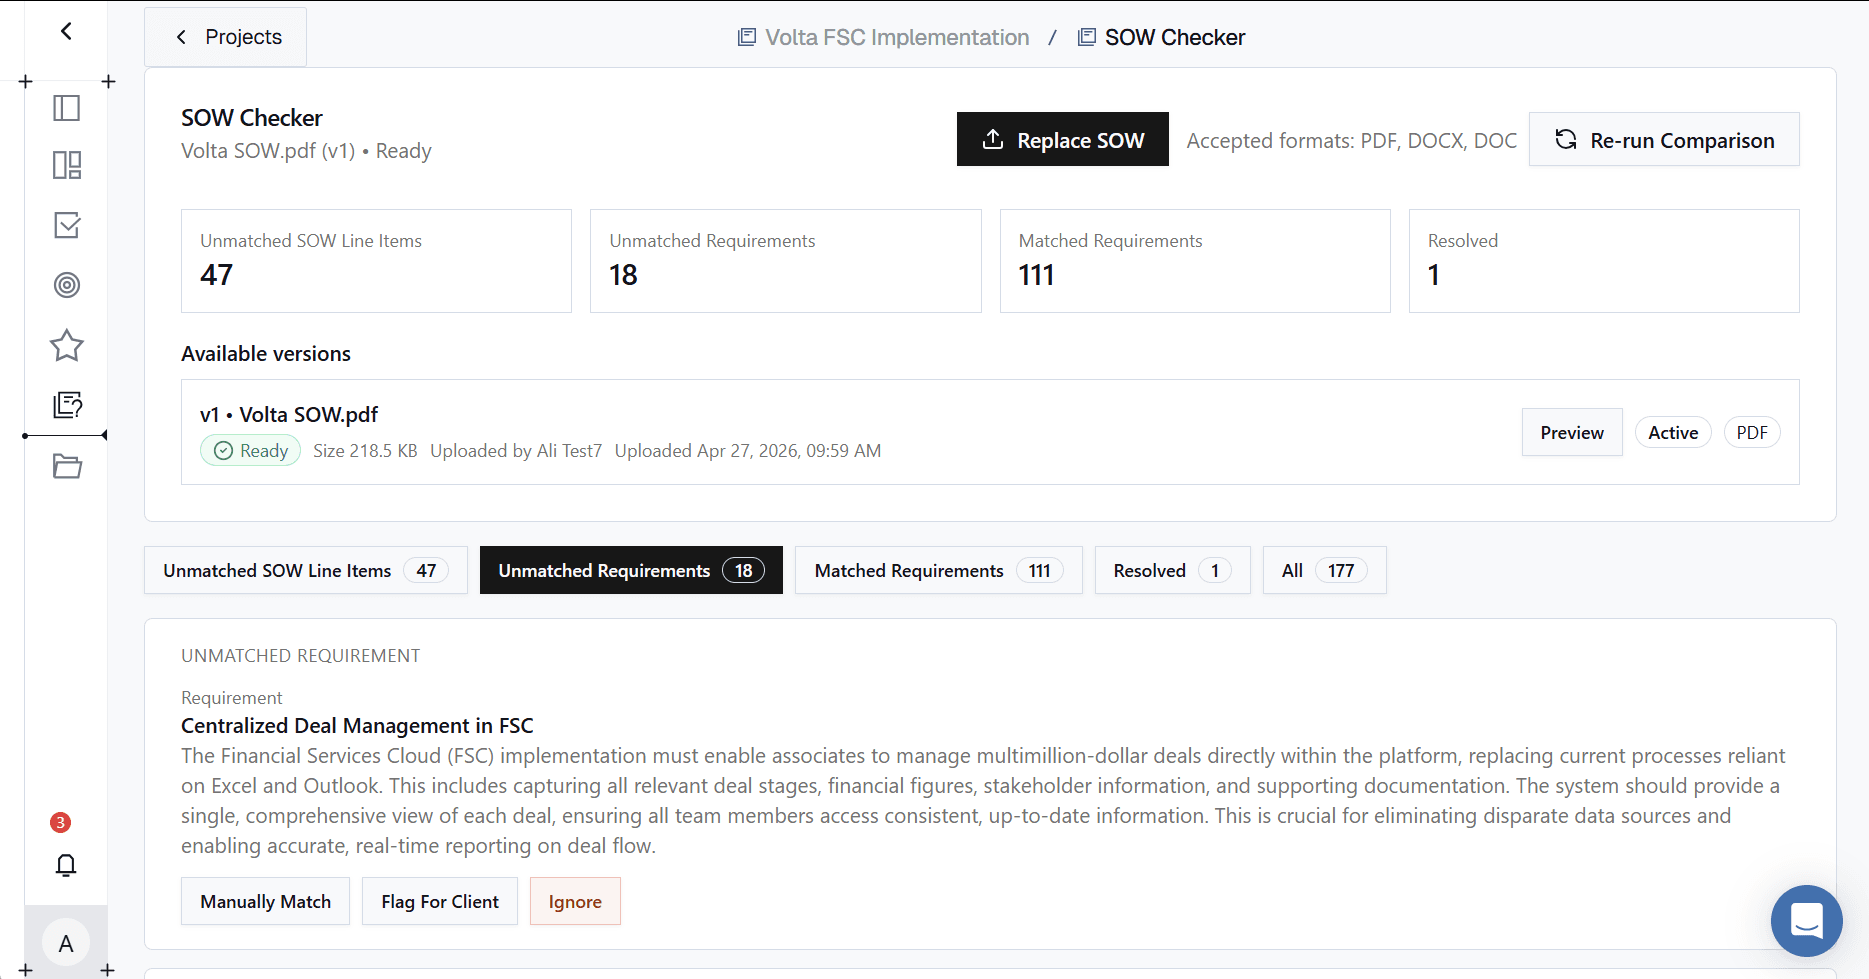Click 'Accepted formats: PDF, DOCX, DOC' text
1869x979 pixels.
tap(1351, 140)
